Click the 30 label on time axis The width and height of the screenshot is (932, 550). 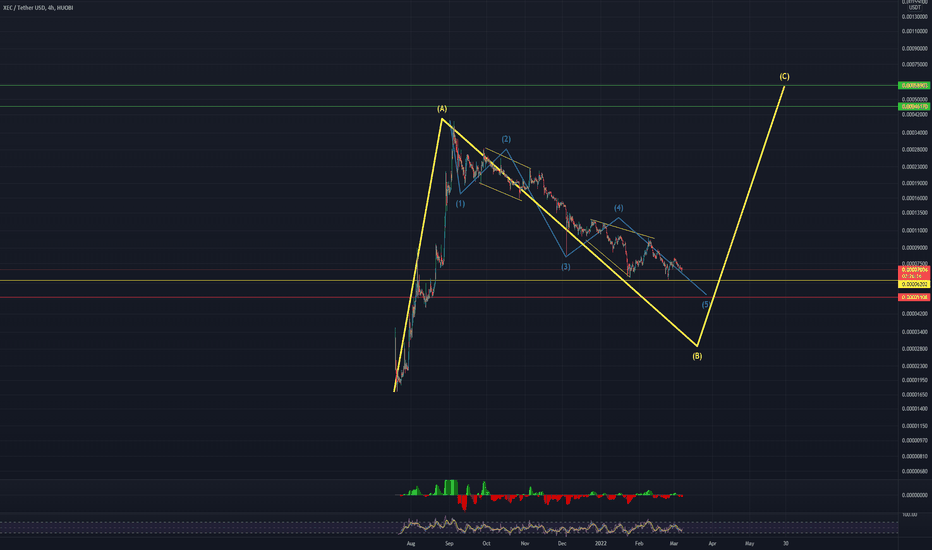(x=786, y=543)
